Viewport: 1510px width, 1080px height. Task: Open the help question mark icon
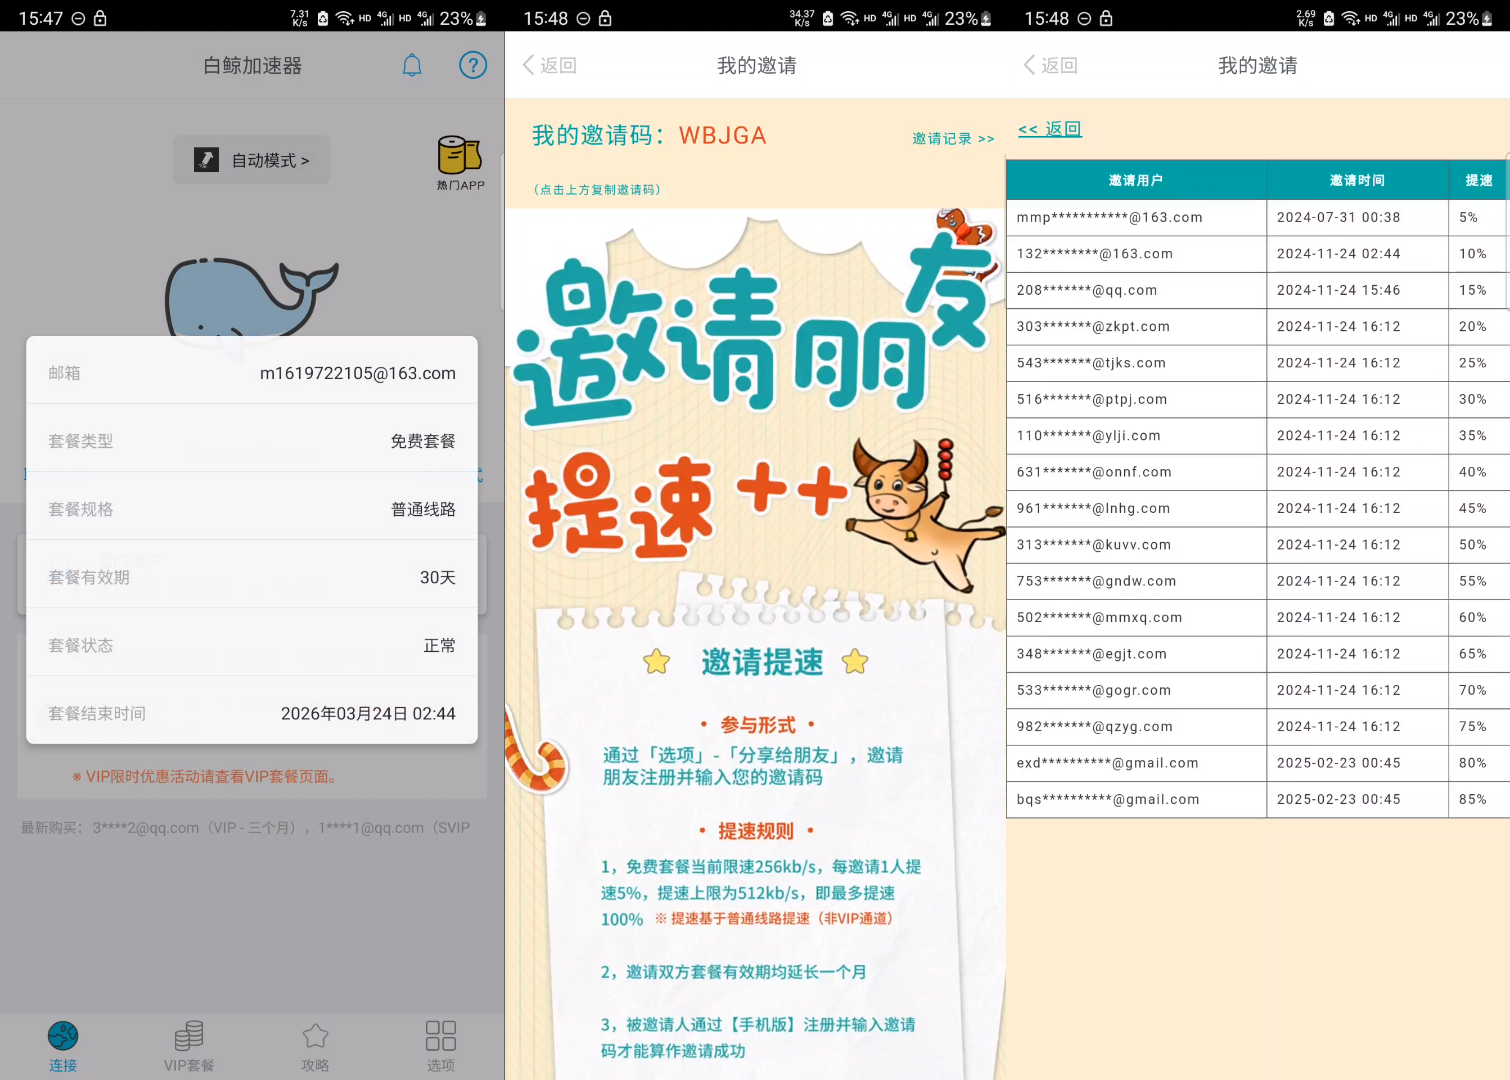click(x=472, y=66)
